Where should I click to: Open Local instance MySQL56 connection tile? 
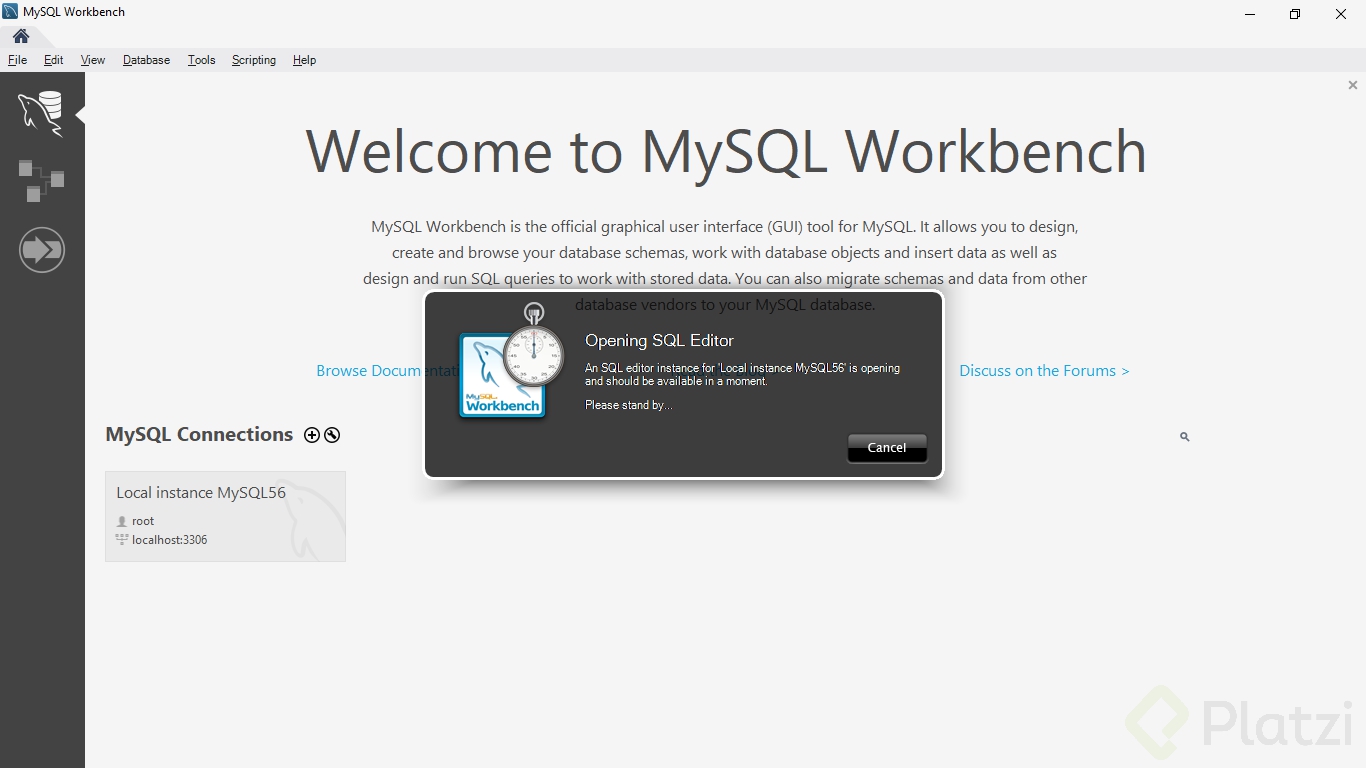(226, 516)
